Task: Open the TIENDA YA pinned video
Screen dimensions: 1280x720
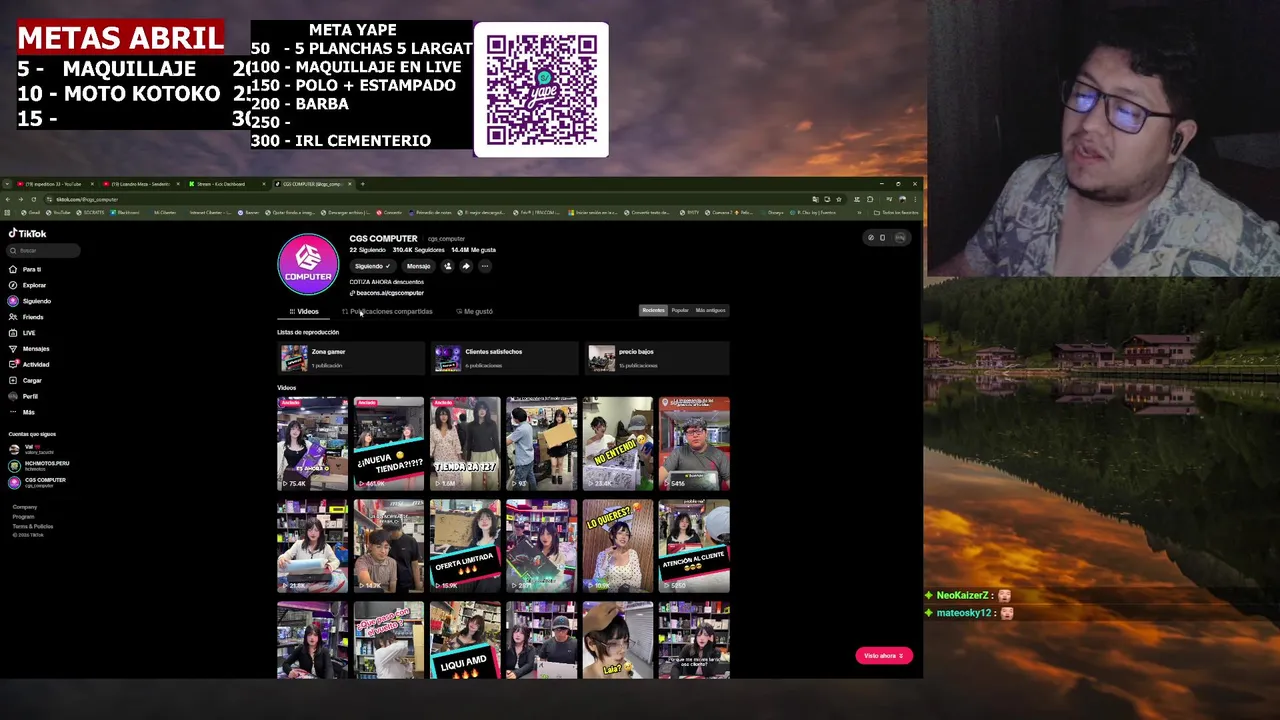Action: pos(465,443)
